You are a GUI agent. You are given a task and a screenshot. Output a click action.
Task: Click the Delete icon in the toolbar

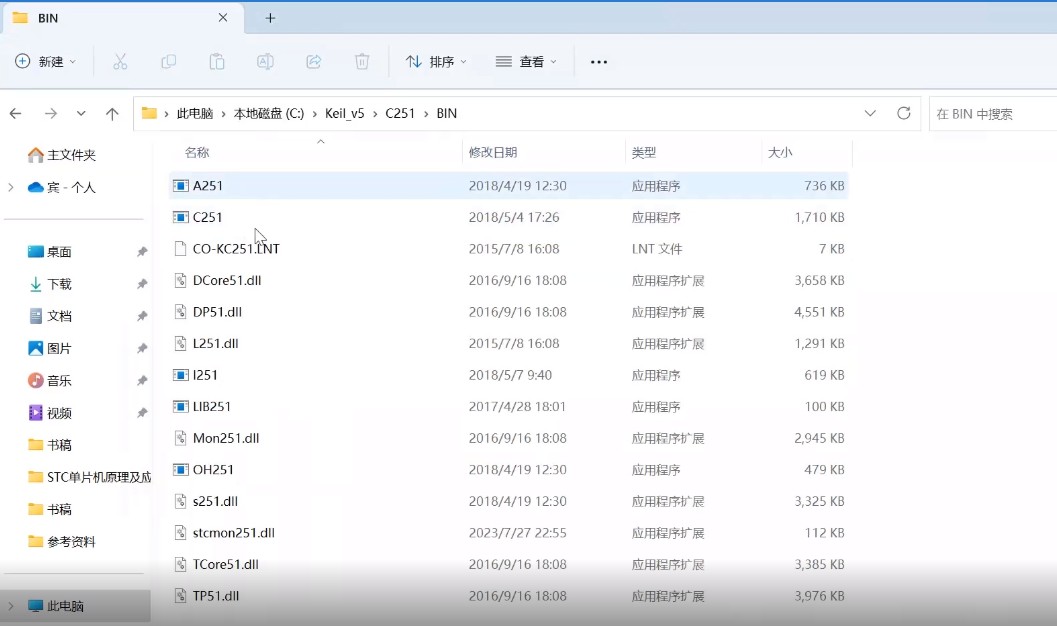click(x=361, y=61)
